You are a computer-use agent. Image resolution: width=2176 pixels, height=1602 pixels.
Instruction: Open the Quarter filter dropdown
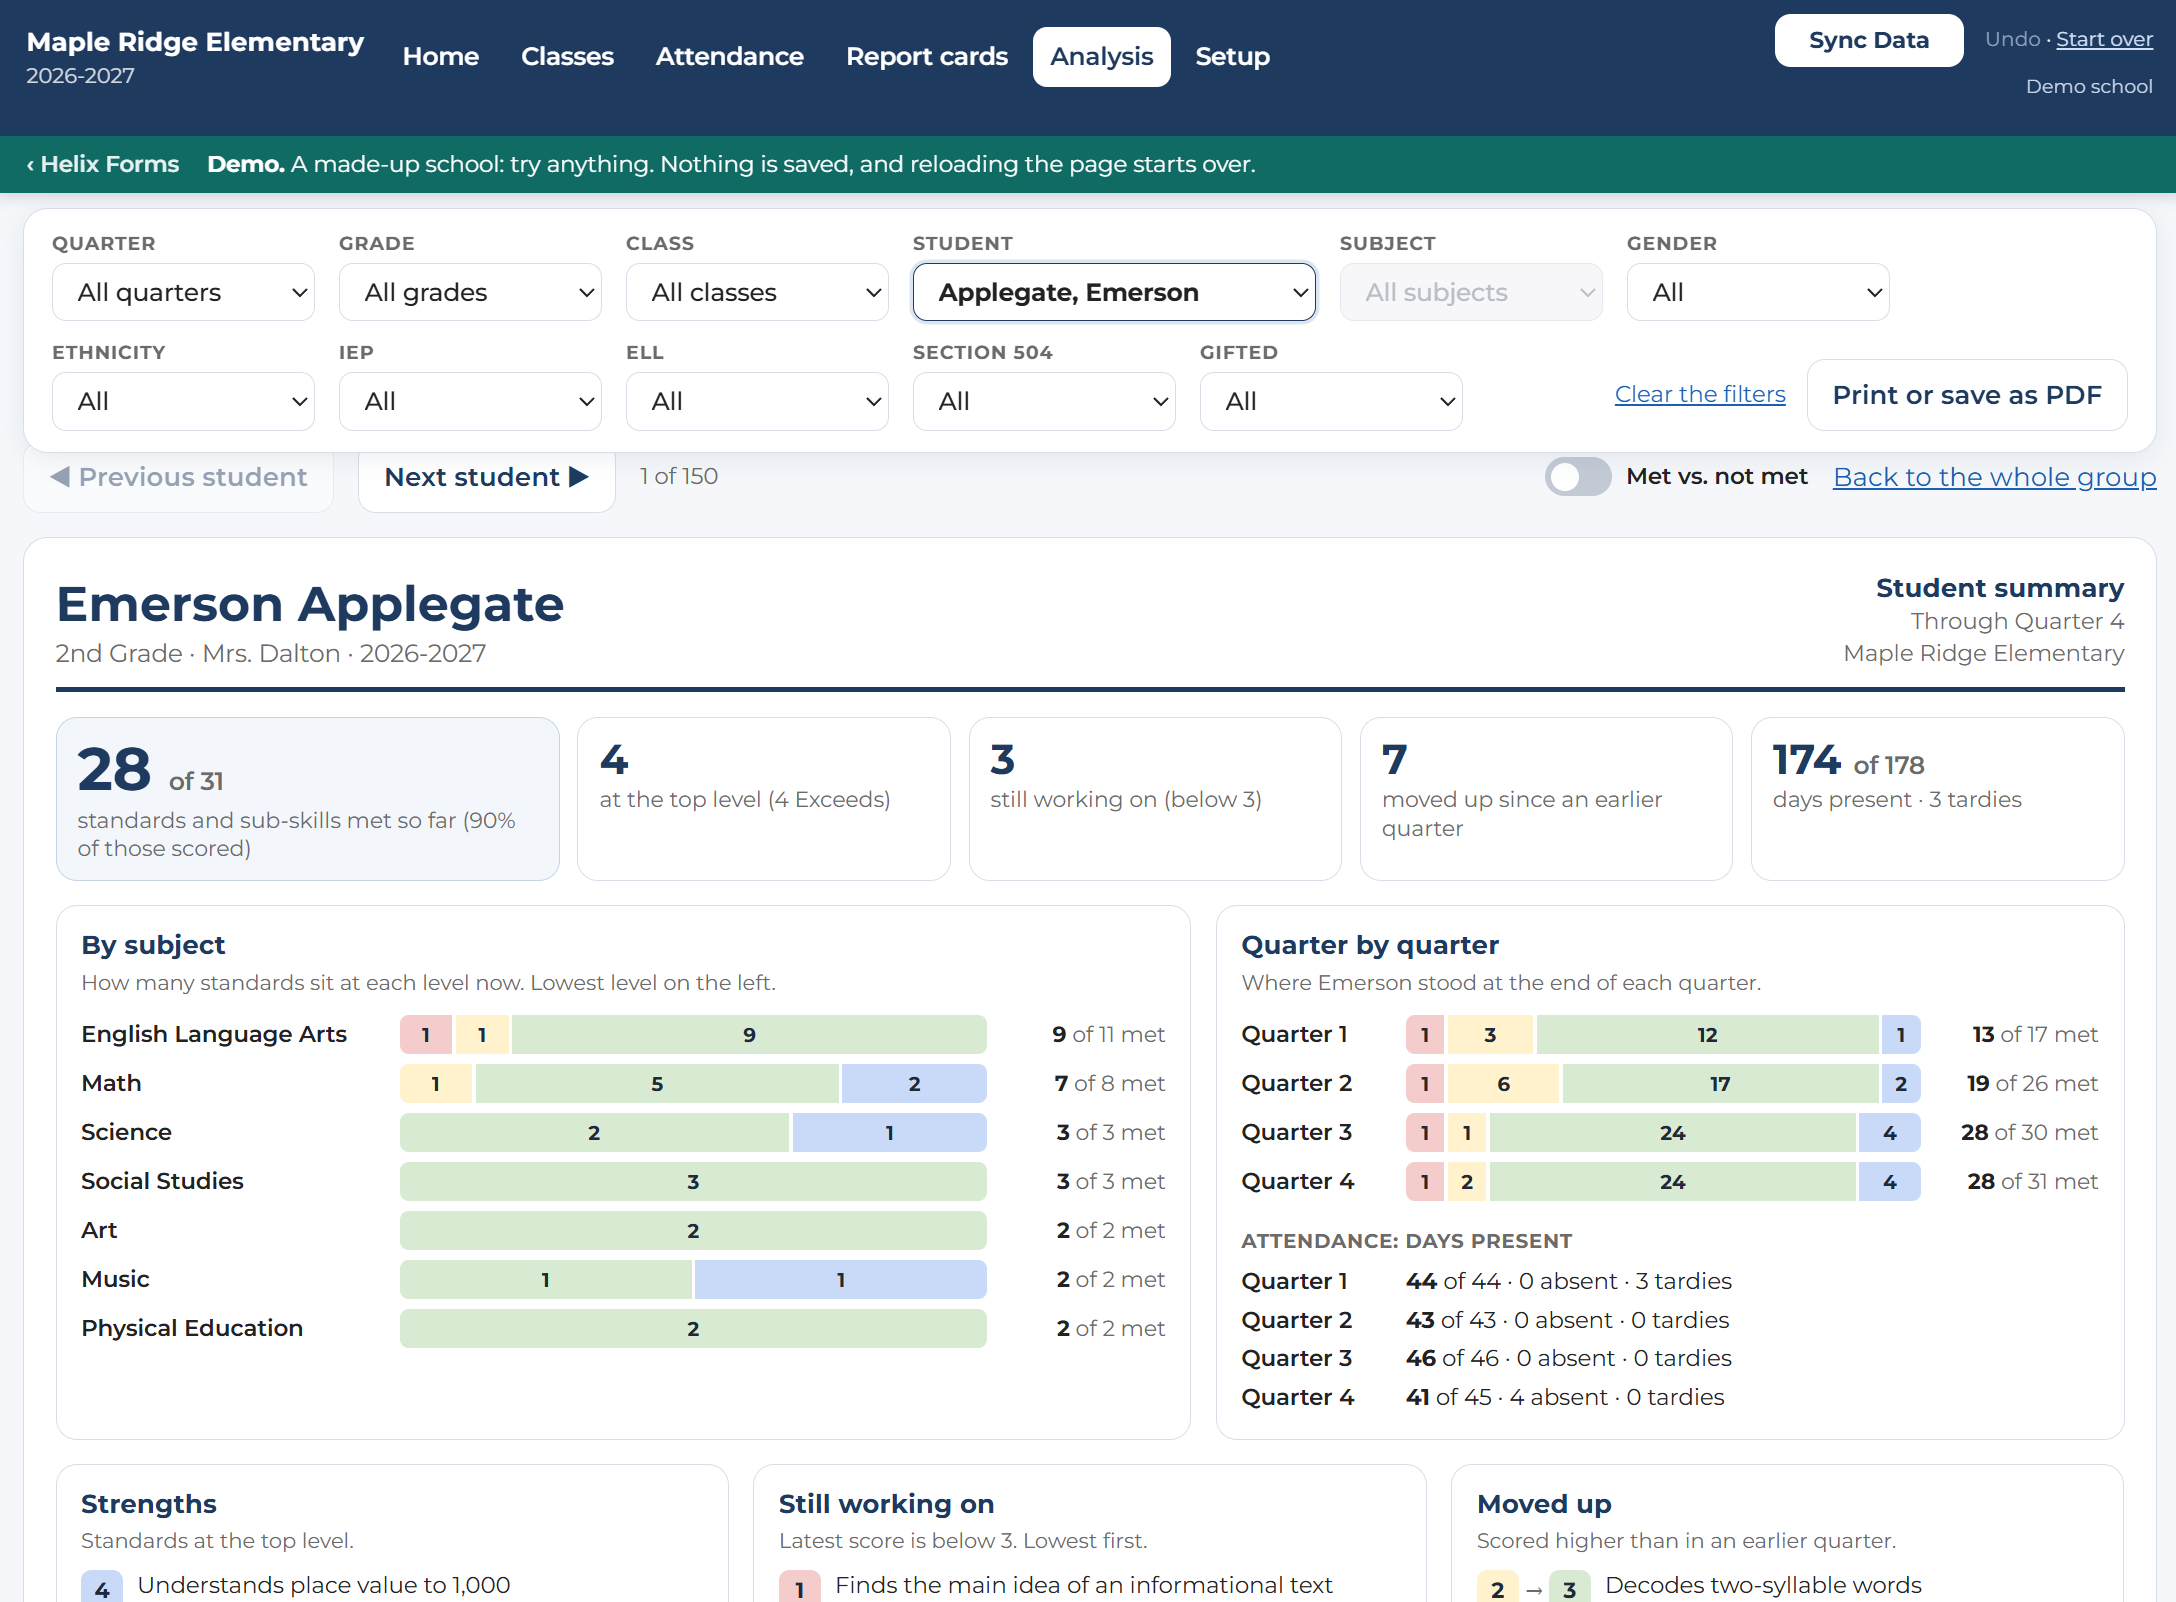(x=183, y=292)
